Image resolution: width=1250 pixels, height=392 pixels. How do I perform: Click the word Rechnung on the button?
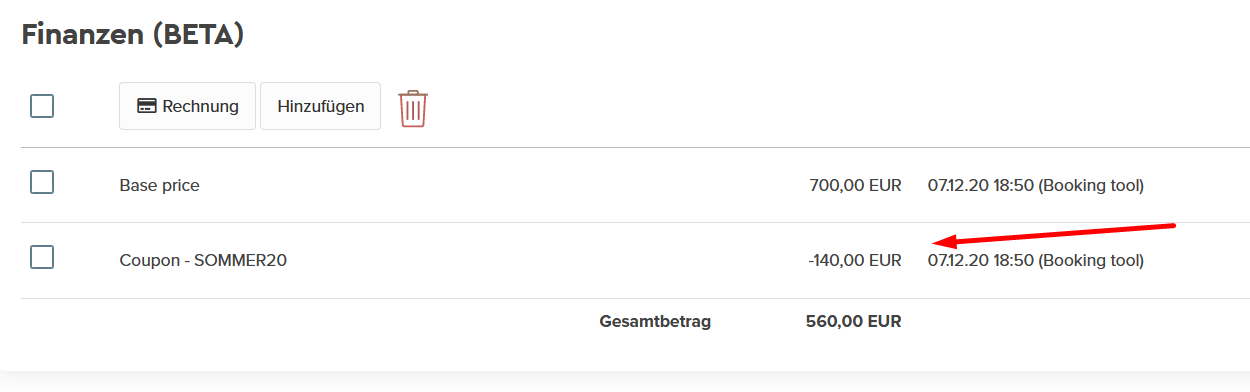click(201, 106)
